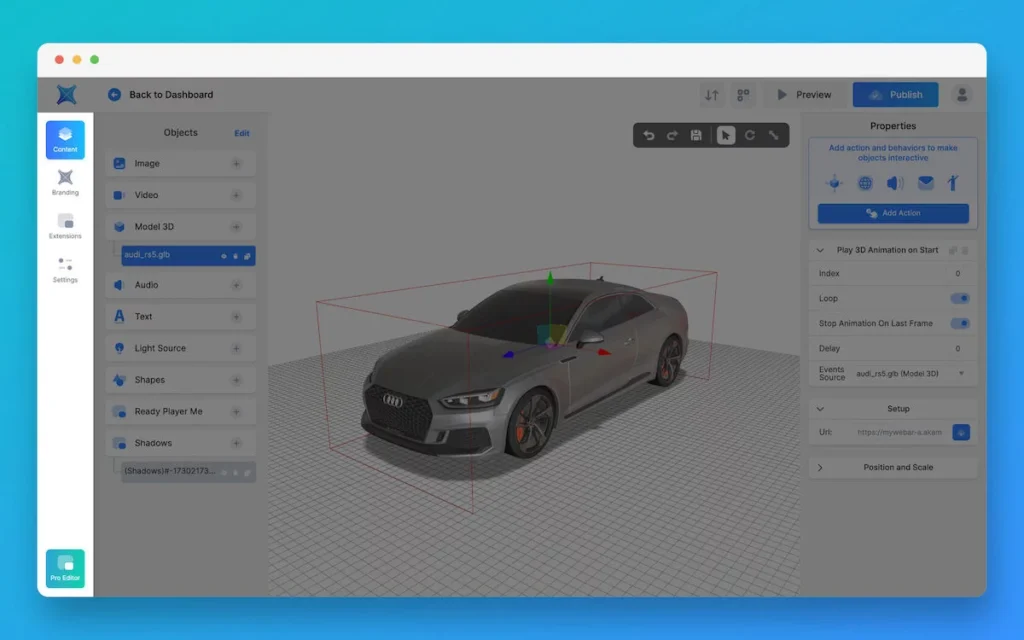Viewport: 1024px width, 640px height.
Task: Click the blue Add Action button
Action: 893,213
